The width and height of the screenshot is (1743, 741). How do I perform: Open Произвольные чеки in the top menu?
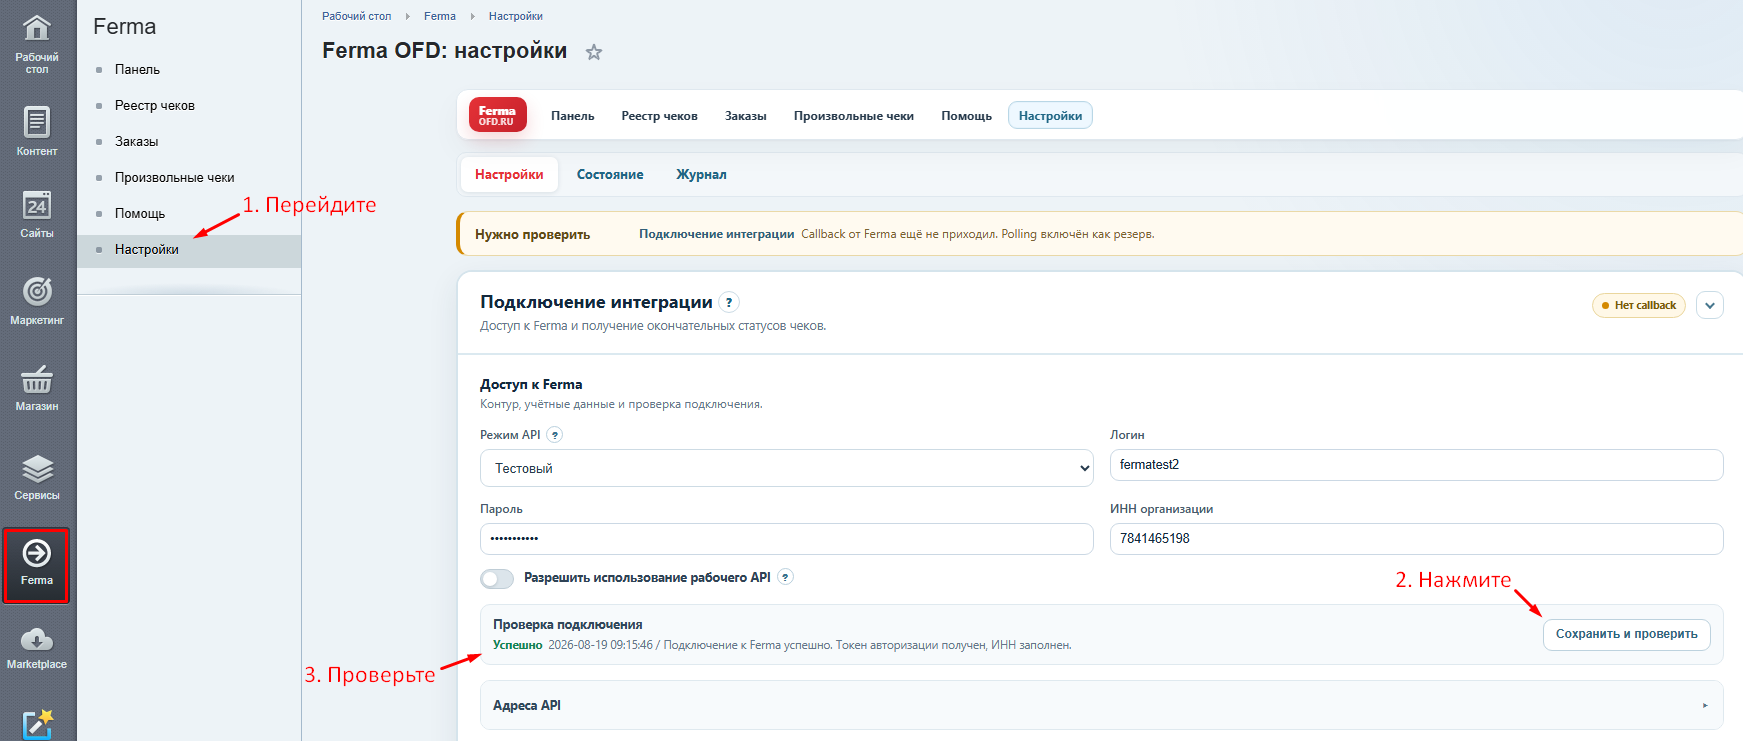coord(854,116)
